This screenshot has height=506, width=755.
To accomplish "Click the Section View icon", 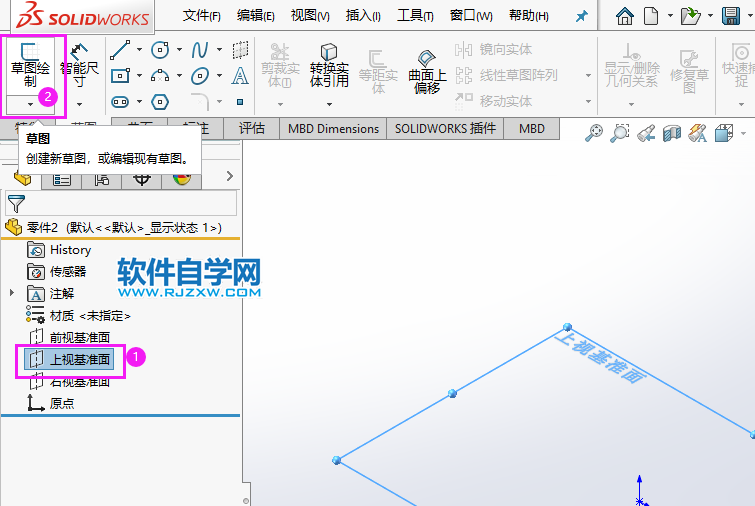I will click(672, 132).
